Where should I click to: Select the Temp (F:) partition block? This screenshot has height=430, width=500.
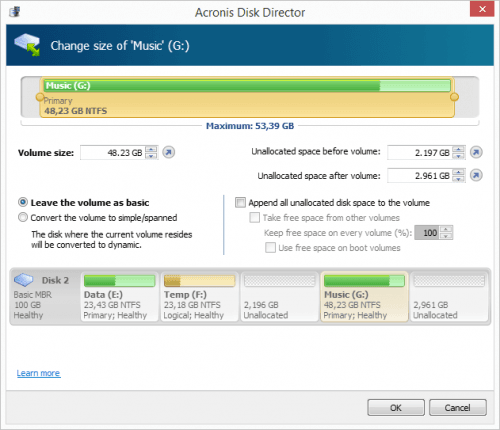point(199,297)
